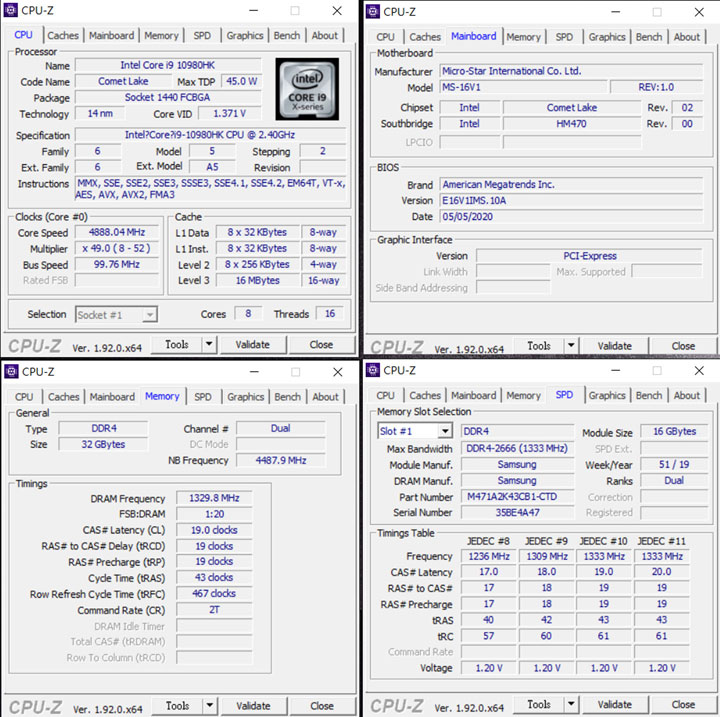Image resolution: width=720 pixels, height=717 pixels.
Task: Click the Specification field i9-10980HK CPU @ 2.40GHz
Action: point(210,135)
